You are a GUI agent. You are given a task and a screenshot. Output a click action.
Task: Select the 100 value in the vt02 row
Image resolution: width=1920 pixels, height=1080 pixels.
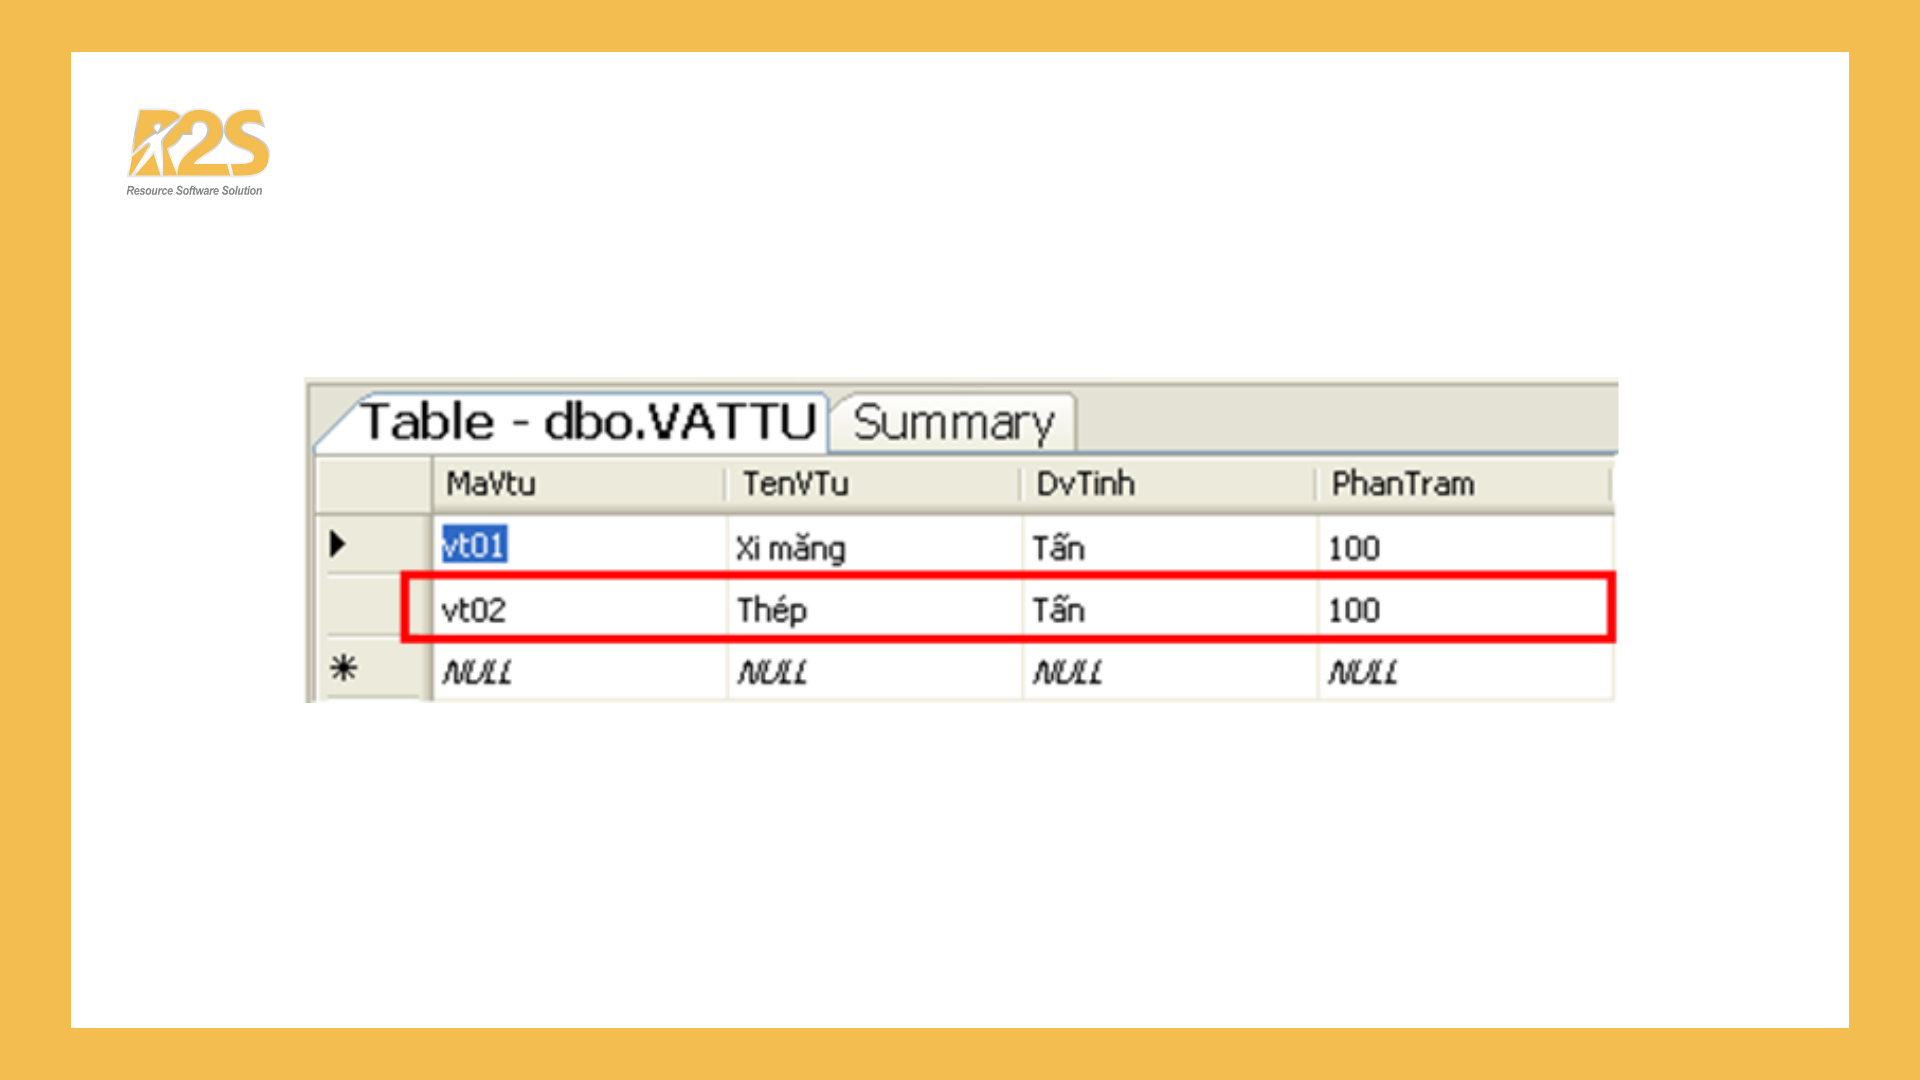coord(1355,610)
